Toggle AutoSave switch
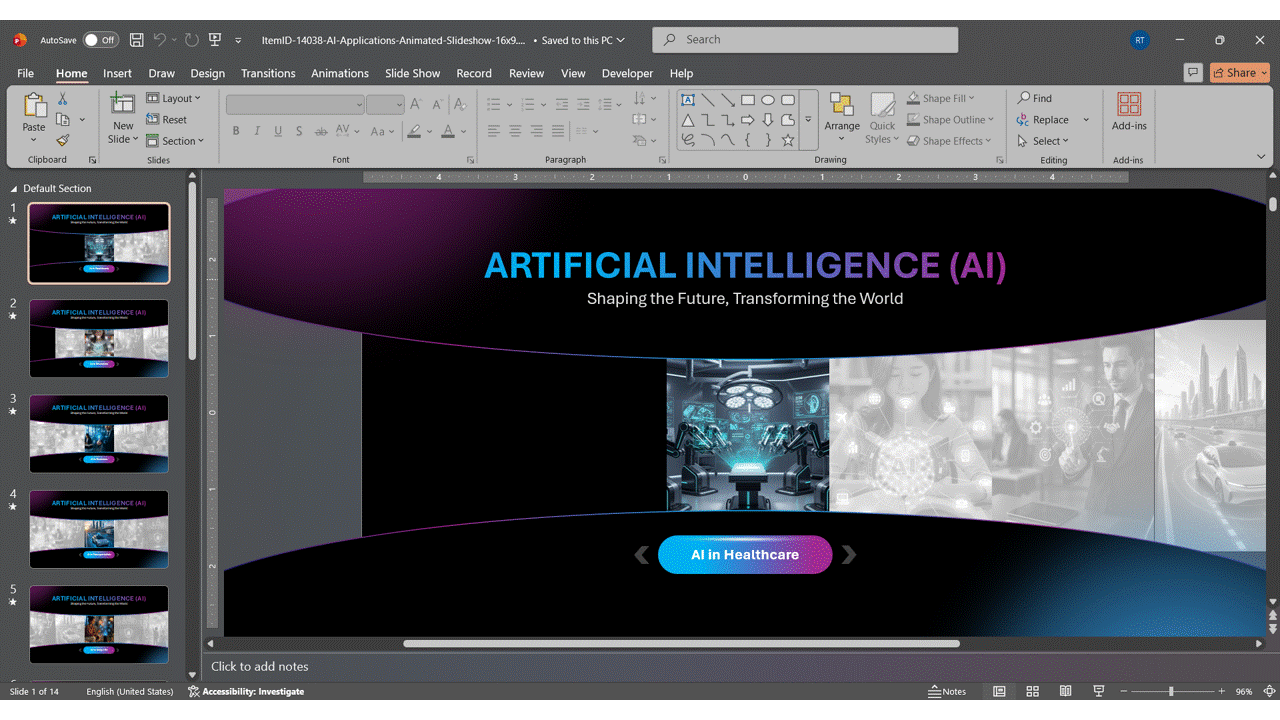Screen dimensions: 1280x720 (100, 40)
